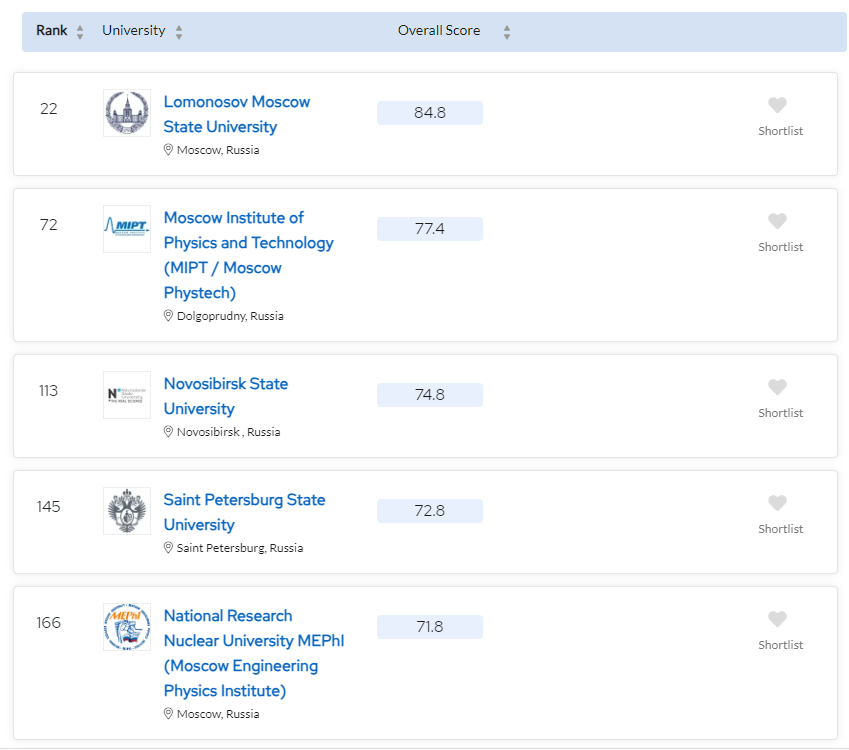Click the MIPT logo thumbnail
This screenshot has width=849, height=750.
point(127,229)
